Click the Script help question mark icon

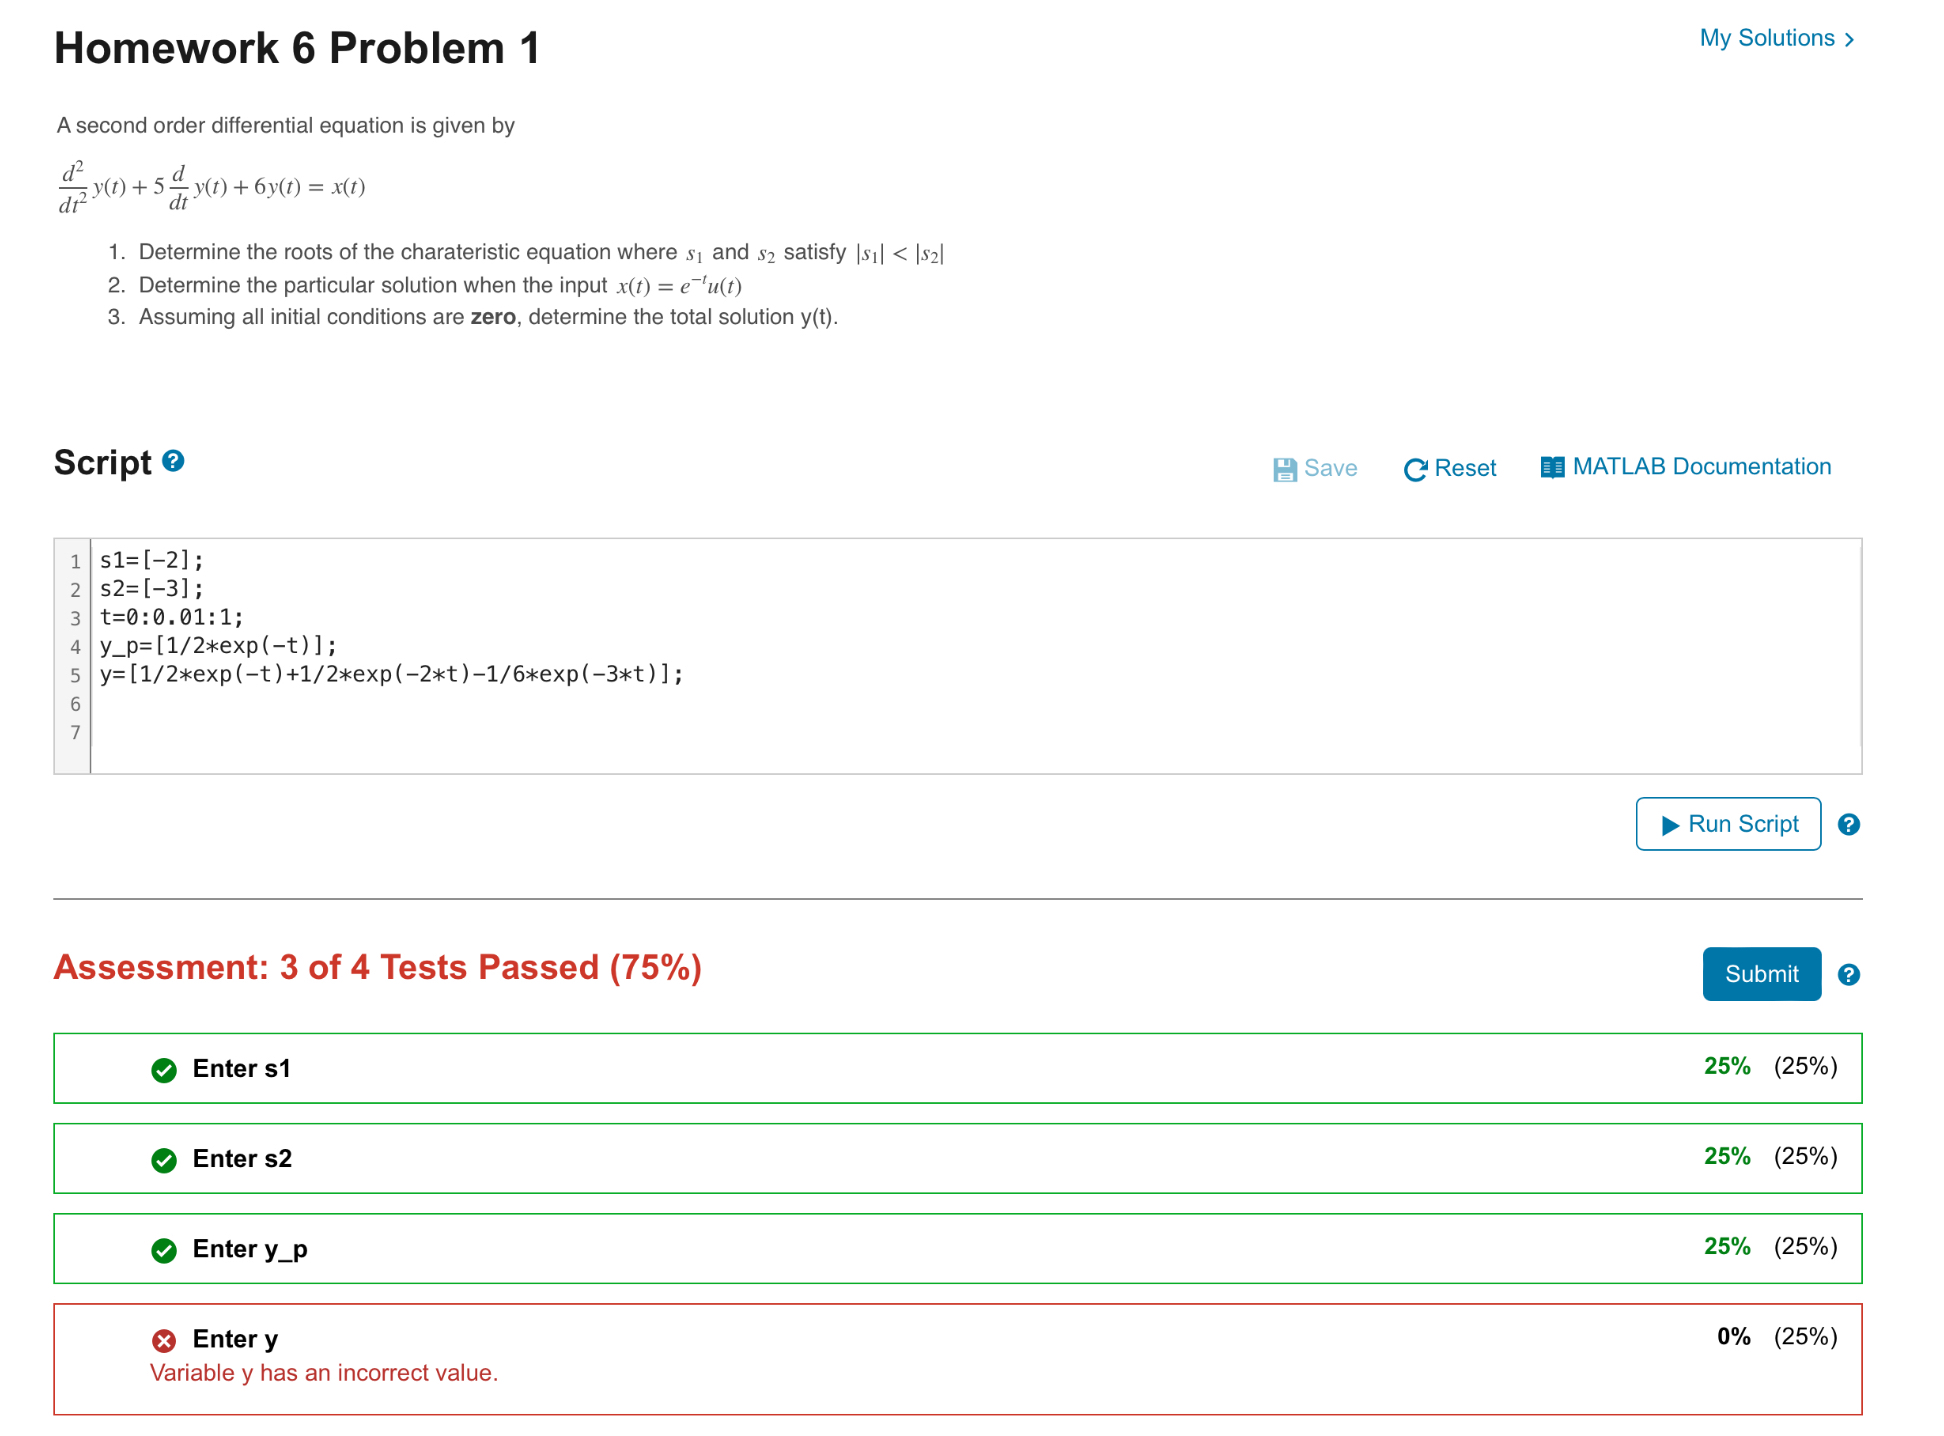coord(172,461)
